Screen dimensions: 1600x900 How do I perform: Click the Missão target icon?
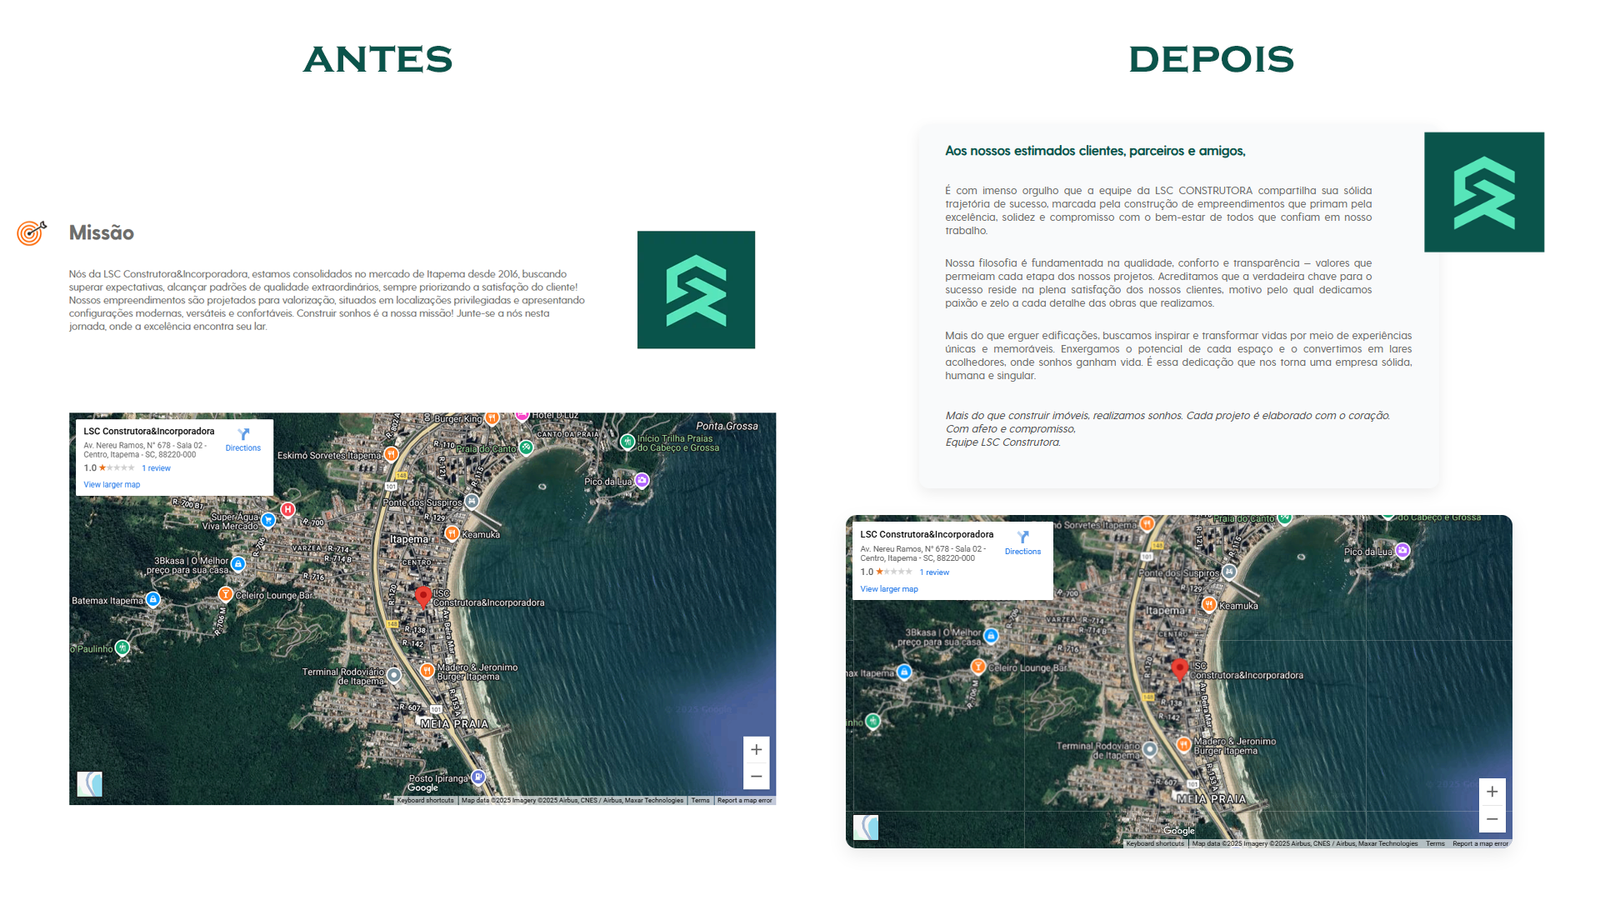coord(31,232)
